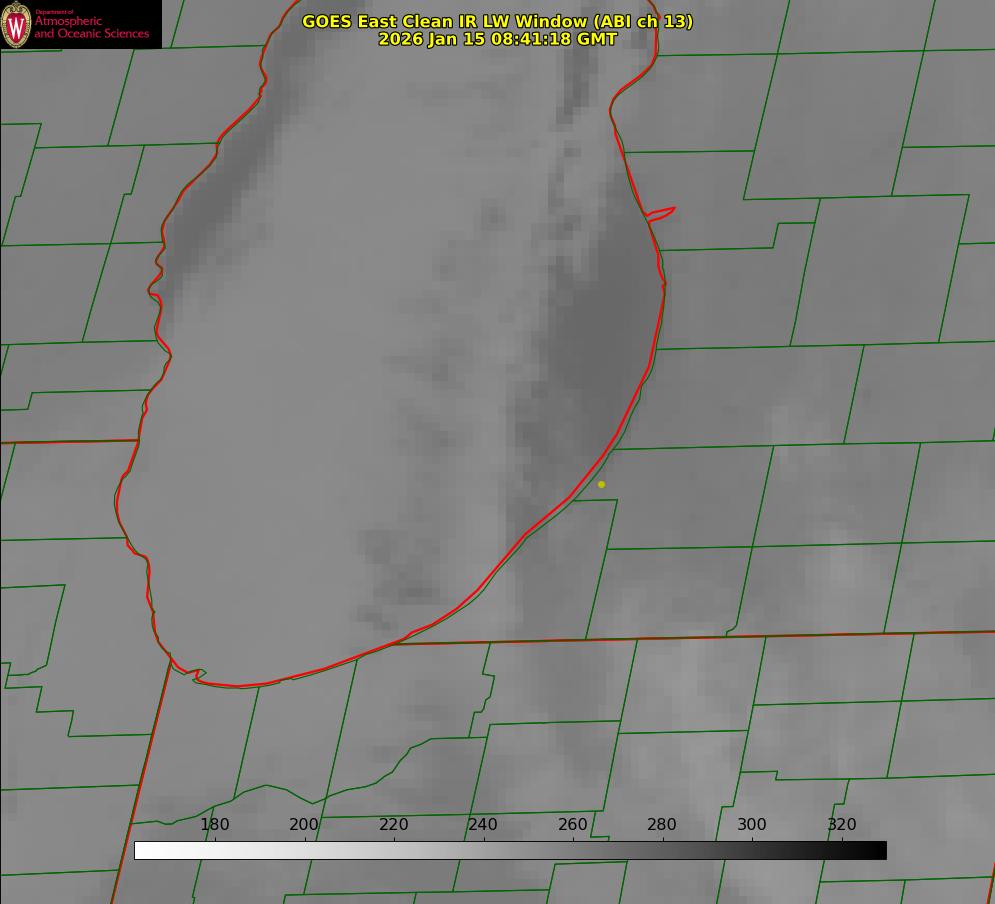The height and width of the screenshot is (904, 995).
Task: Click the 260 colorbar label
Action: (573, 824)
